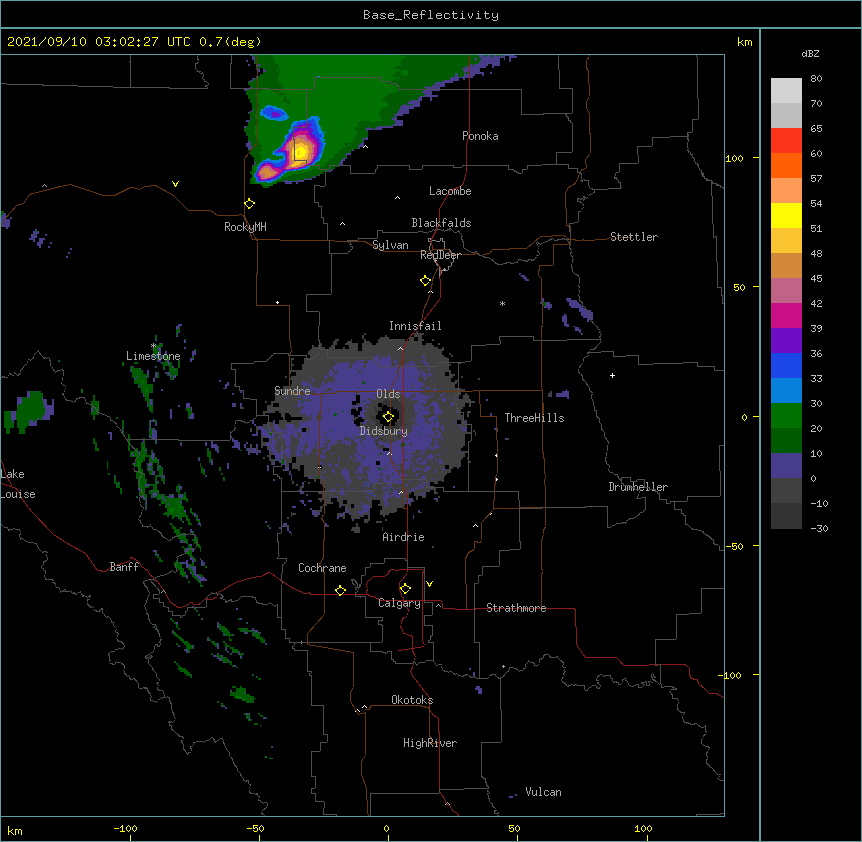Image resolution: width=862 pixels, height=842 pixels.
Task: Click the dBZ legend heading
Action: pos(810,53)
